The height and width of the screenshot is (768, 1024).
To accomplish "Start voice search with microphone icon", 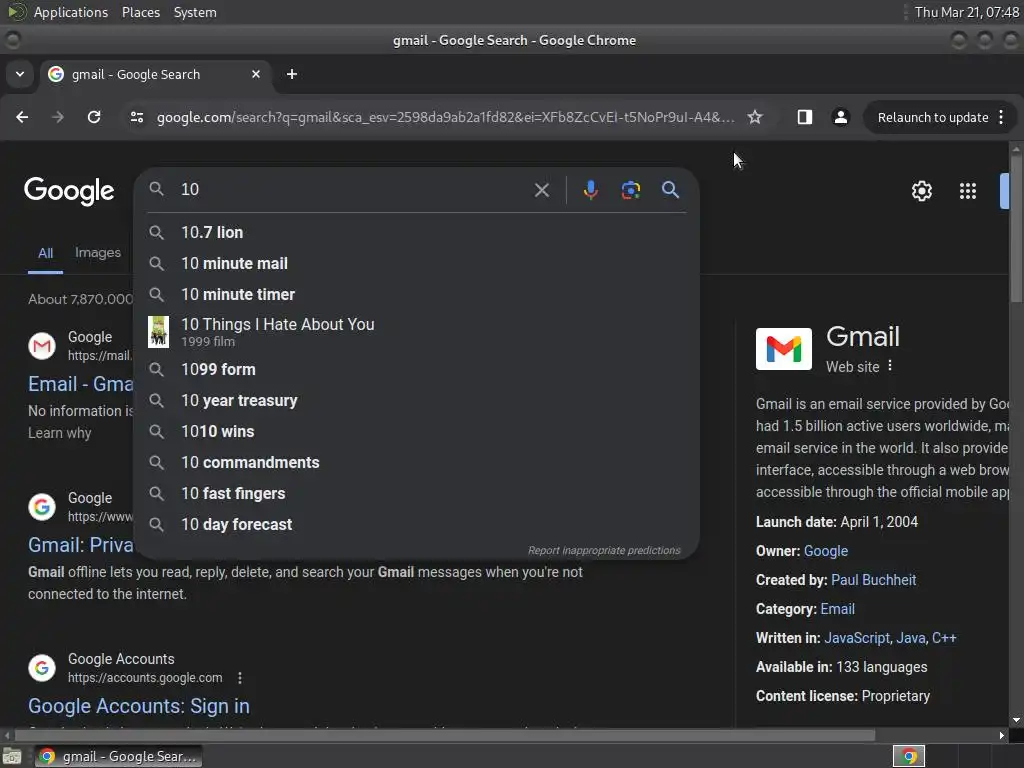I will tap(590, 190).
